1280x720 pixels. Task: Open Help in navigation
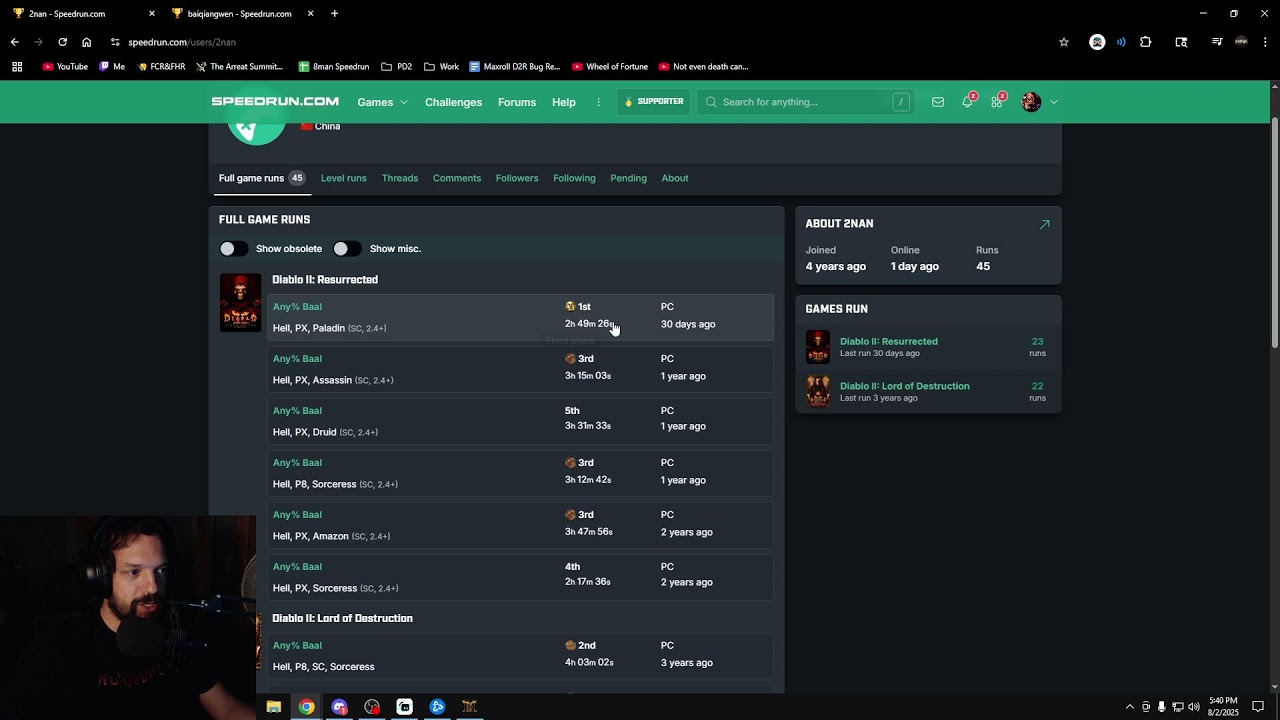click(x=564, y=102)
